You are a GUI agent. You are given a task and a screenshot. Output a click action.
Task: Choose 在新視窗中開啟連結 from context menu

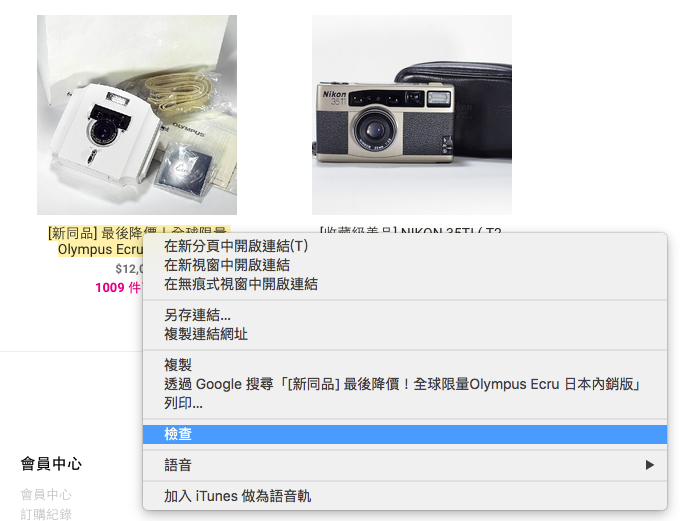click(x=405, y=265)
